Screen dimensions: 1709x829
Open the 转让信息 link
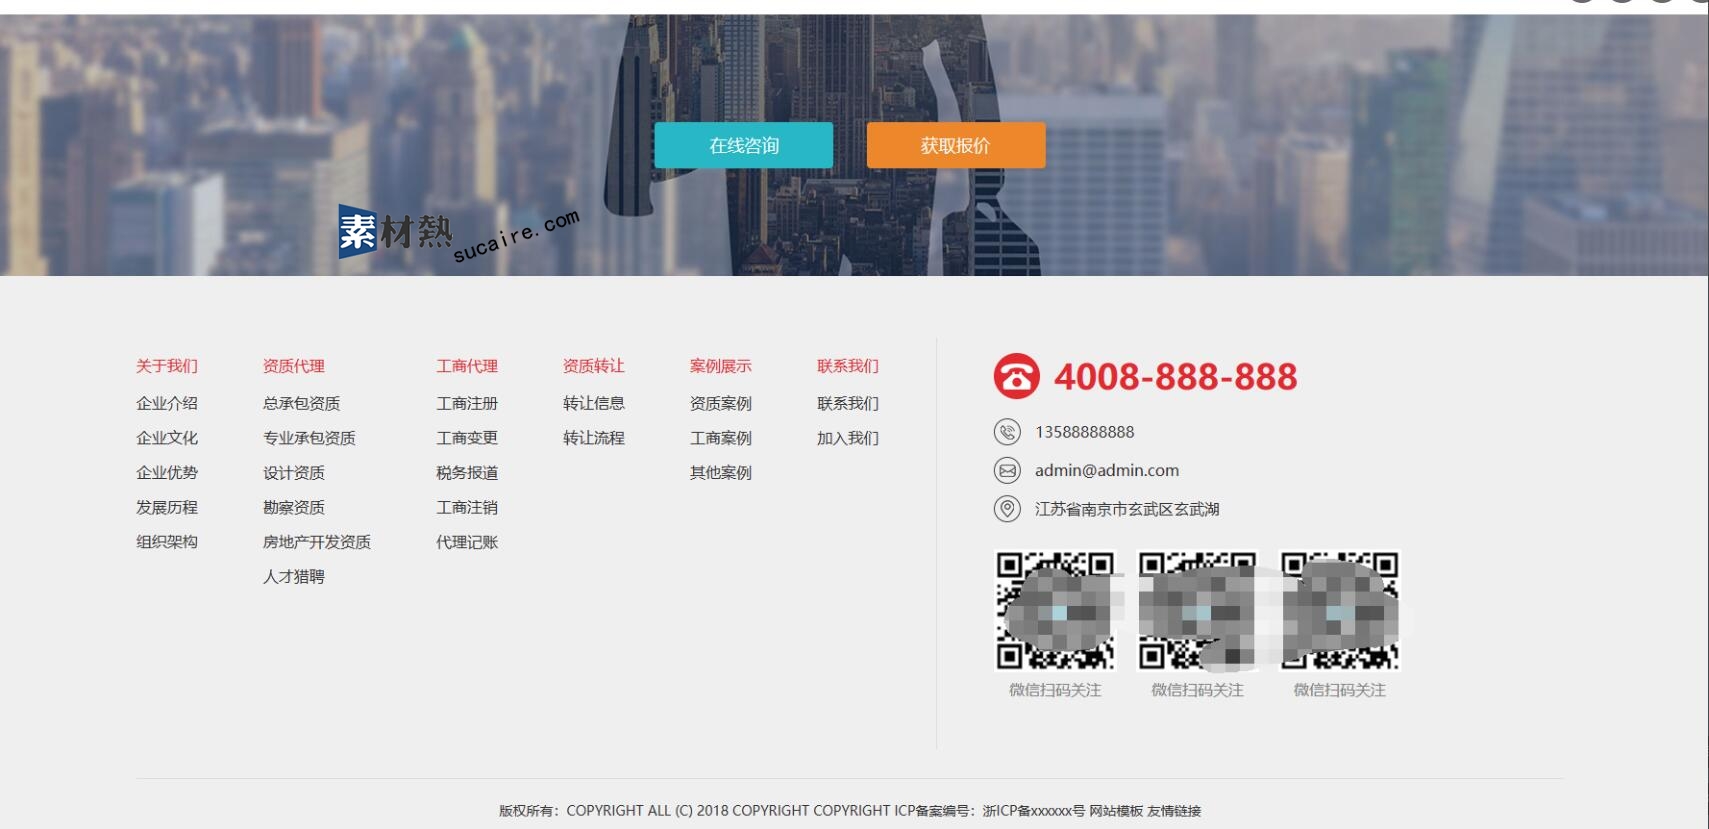point(594,403)
